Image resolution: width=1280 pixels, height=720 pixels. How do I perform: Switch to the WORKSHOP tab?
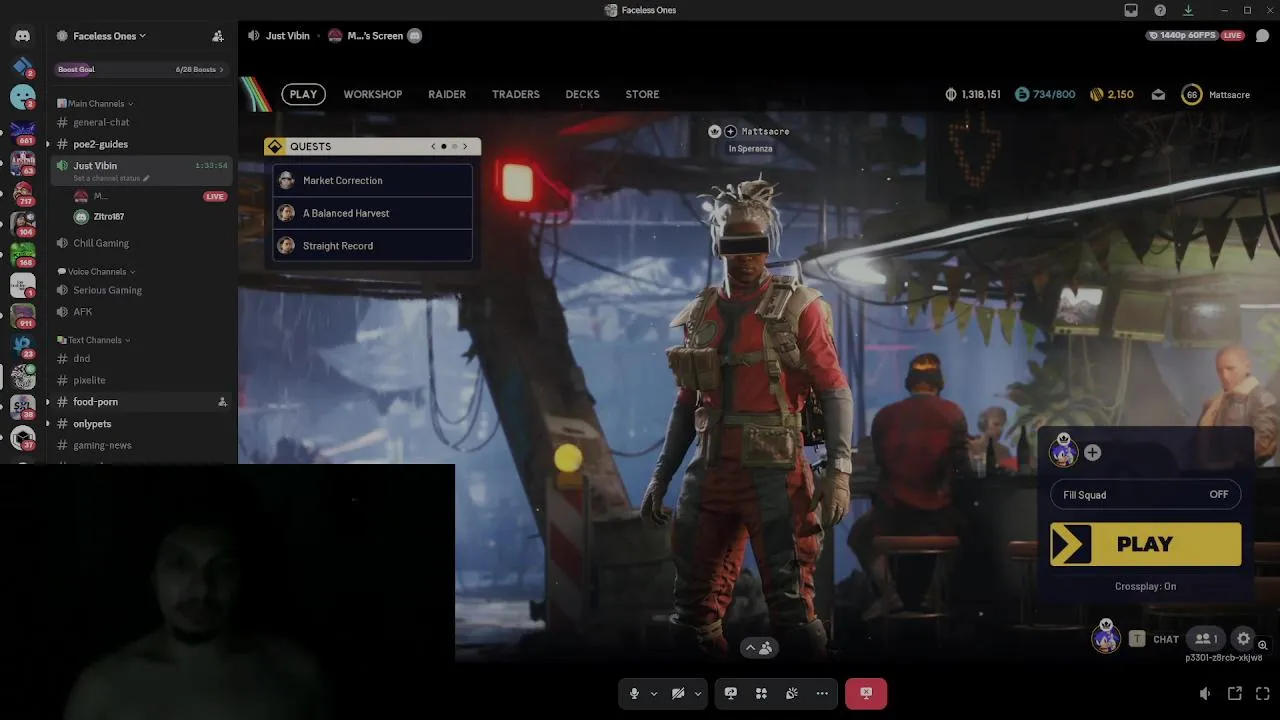tap(373, 94)
